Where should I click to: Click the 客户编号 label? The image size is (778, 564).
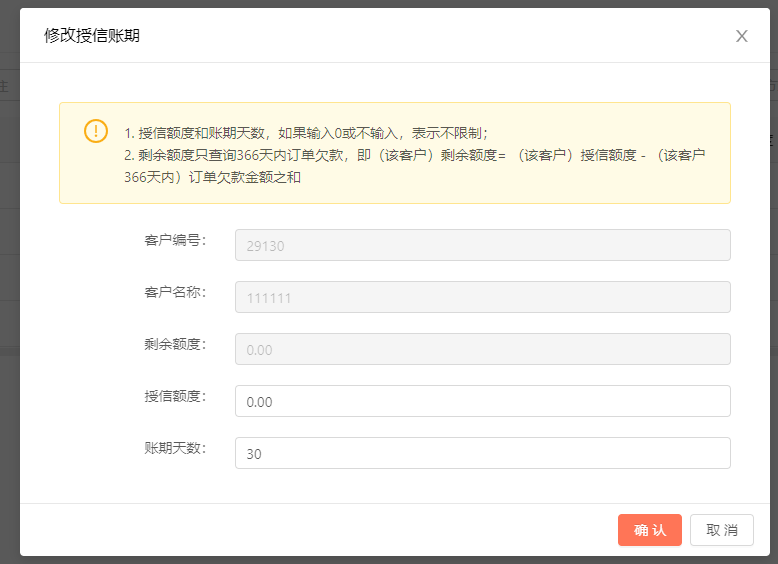[x=175, y=240]
